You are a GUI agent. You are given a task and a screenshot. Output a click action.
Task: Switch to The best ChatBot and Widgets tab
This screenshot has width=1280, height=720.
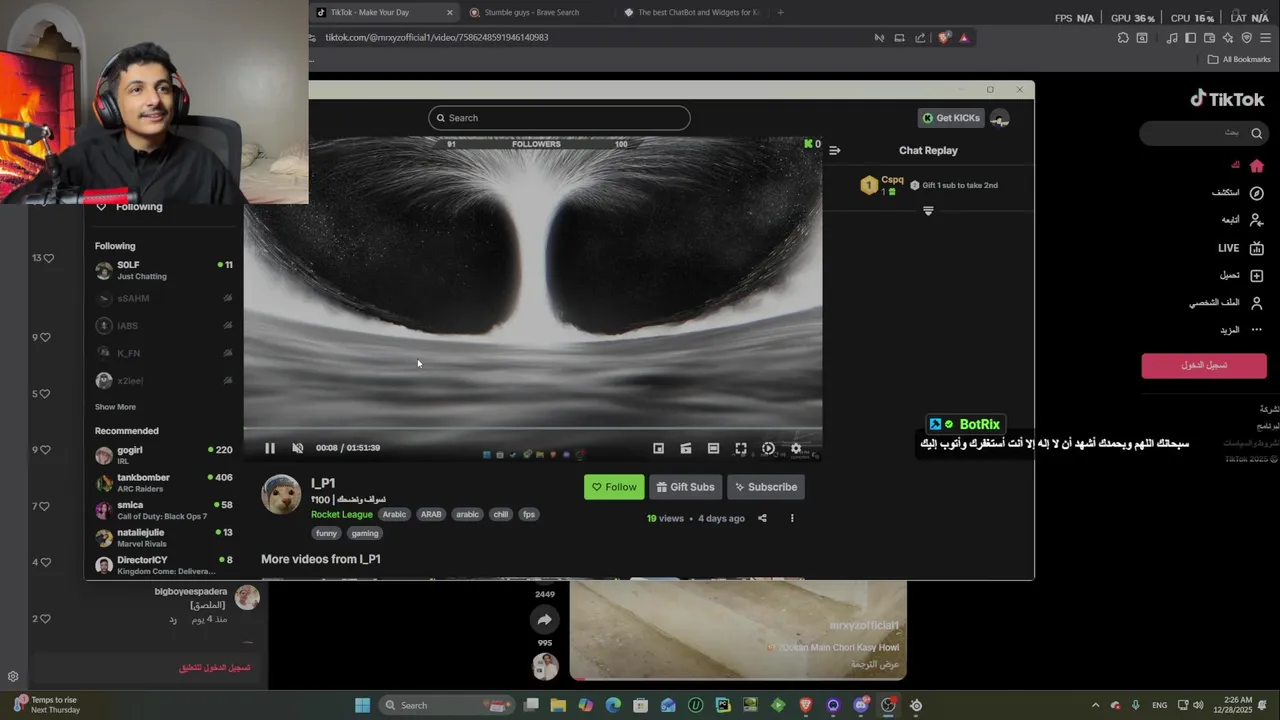click(692, 13)
